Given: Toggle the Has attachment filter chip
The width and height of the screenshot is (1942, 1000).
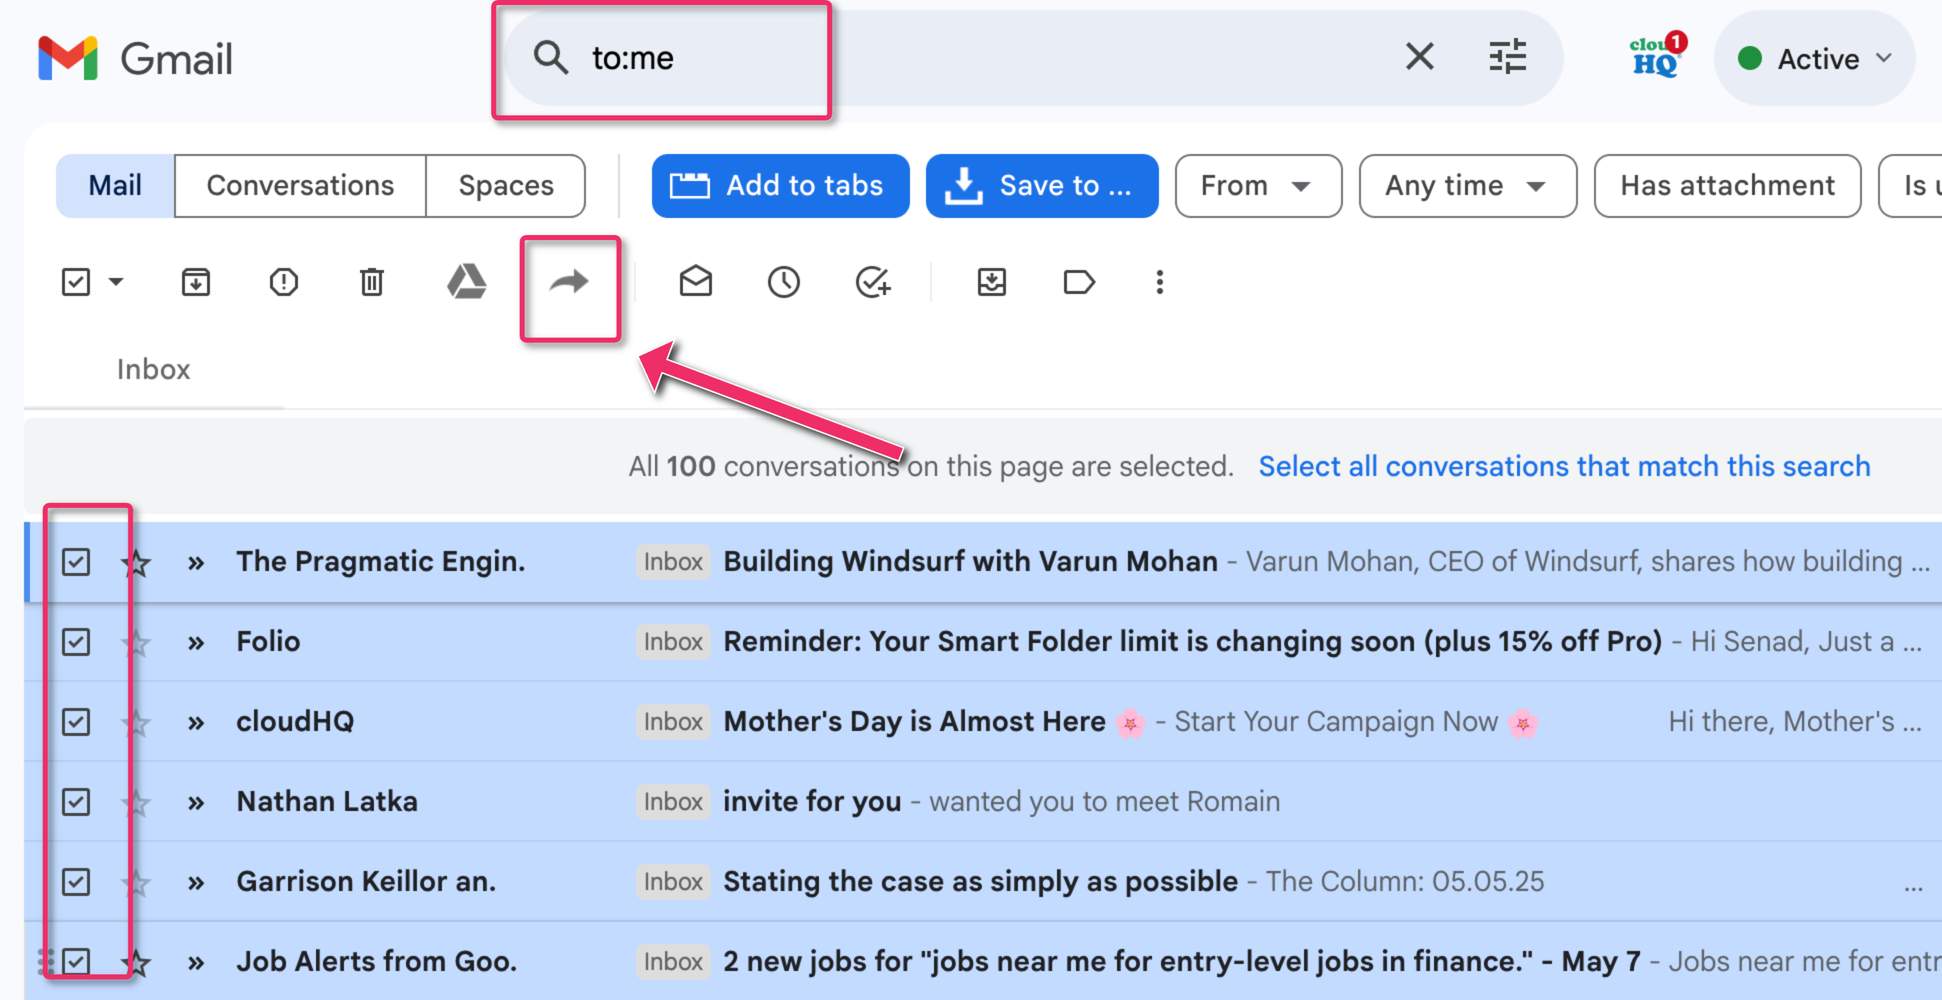Looking at the screenshot, I should (1727, 186).
